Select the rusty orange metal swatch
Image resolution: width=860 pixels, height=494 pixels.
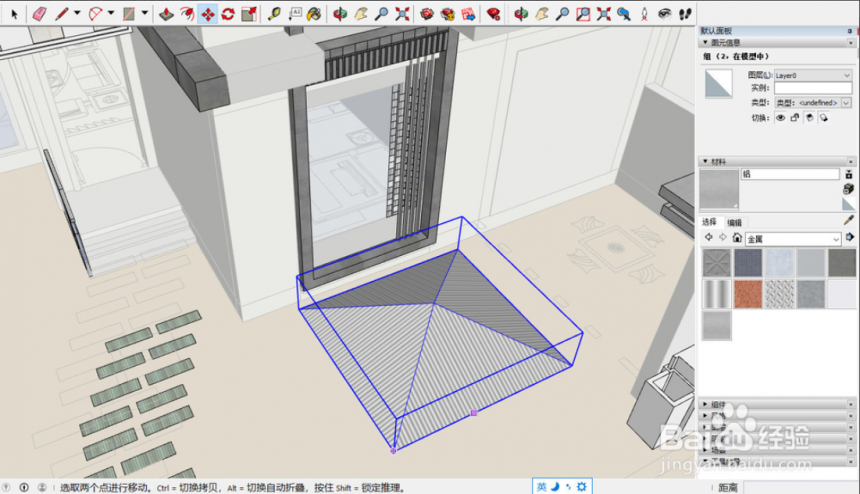[x=748, y=294]
